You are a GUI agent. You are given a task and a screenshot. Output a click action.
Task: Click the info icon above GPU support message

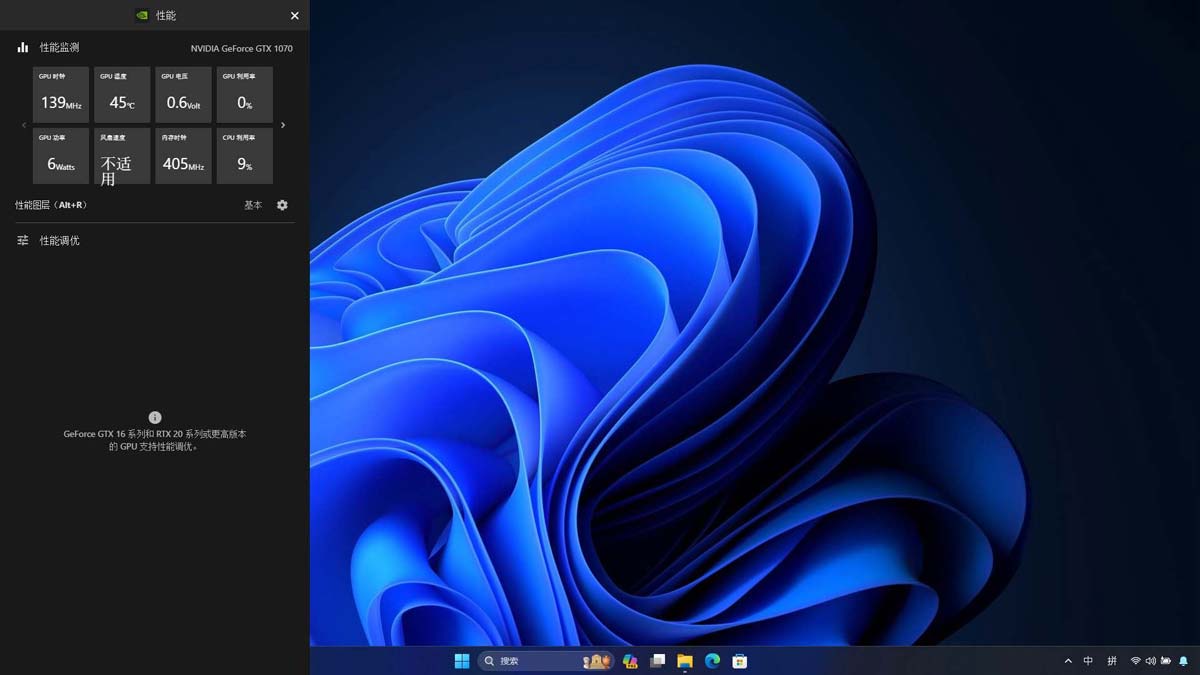(155, 417)
